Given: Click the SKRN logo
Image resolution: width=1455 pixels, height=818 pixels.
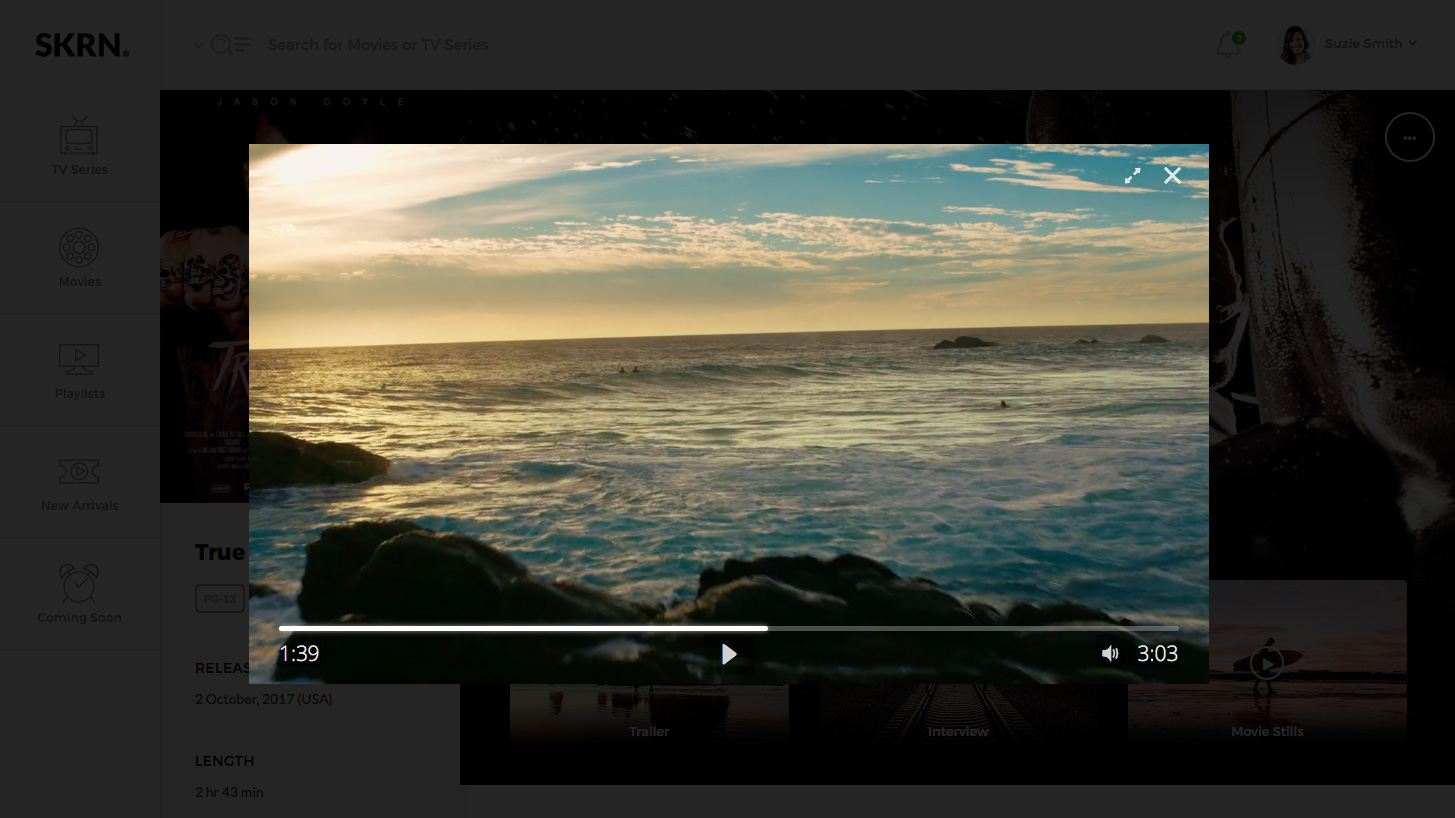Looking at the screenshot, I should [x=81, y=45].
